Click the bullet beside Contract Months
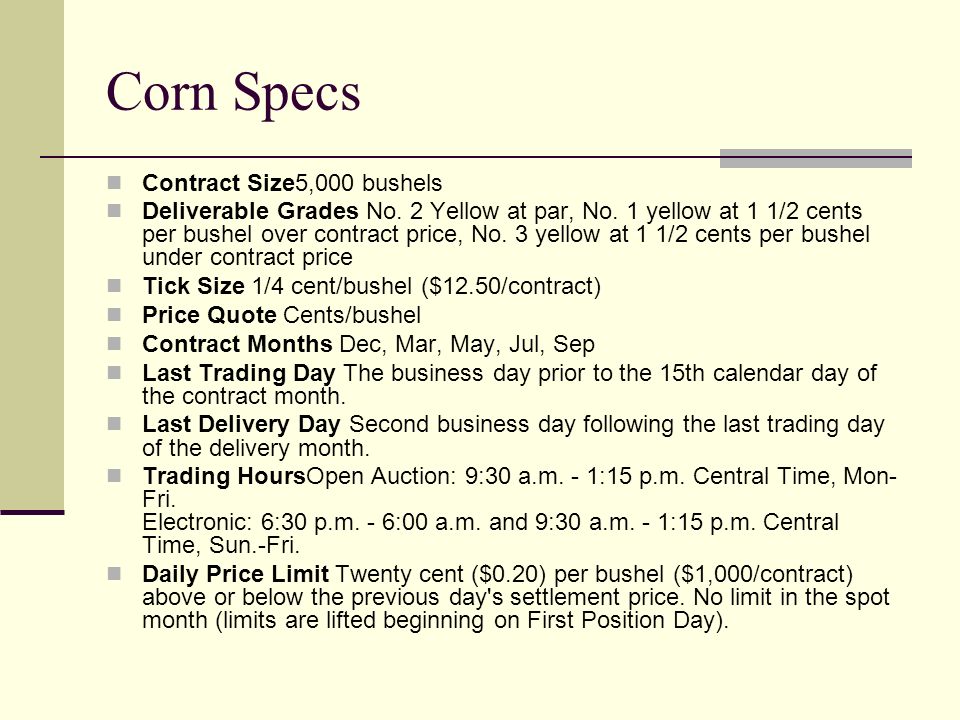The image size is (960, 720). [114, 343]
